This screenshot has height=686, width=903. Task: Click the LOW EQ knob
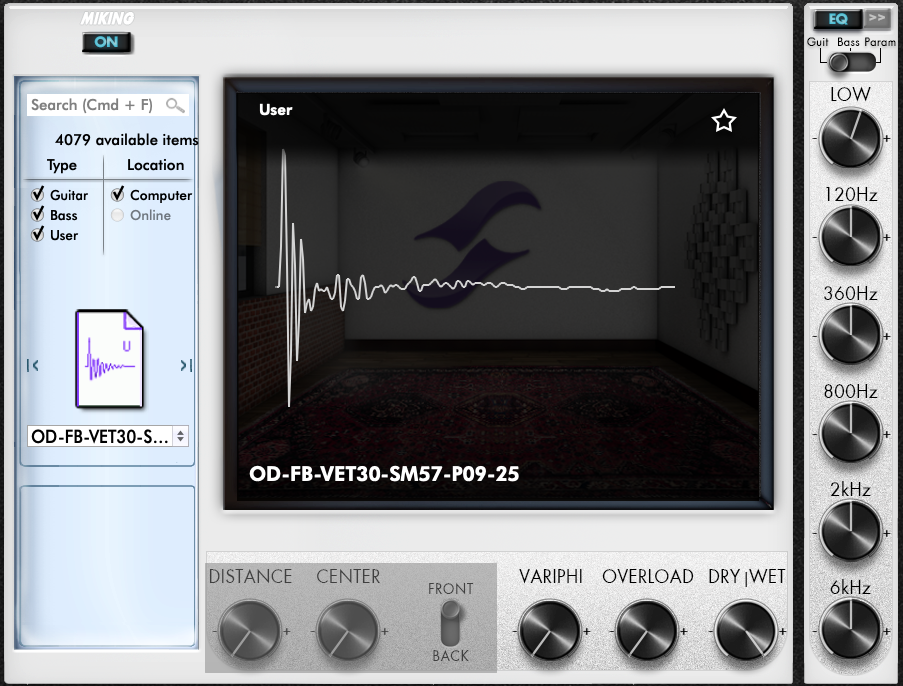click(851, 138)
